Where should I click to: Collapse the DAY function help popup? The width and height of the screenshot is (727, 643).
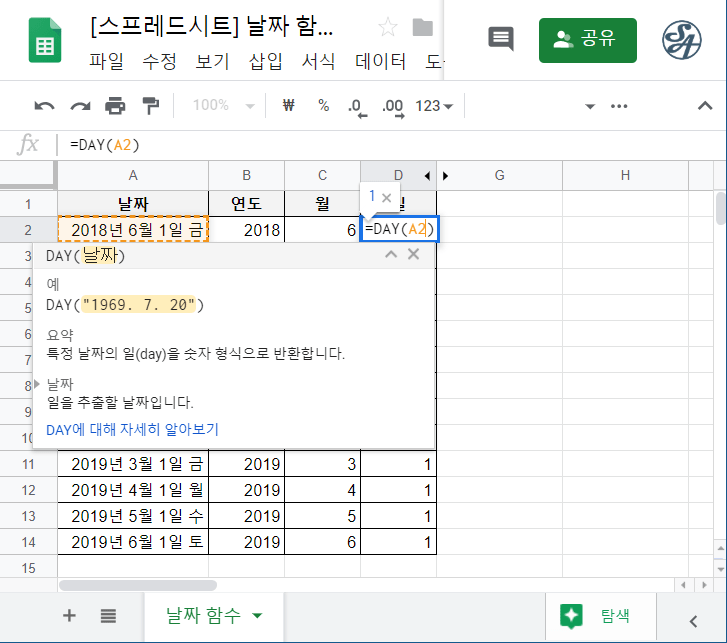[x=391, y=255]
